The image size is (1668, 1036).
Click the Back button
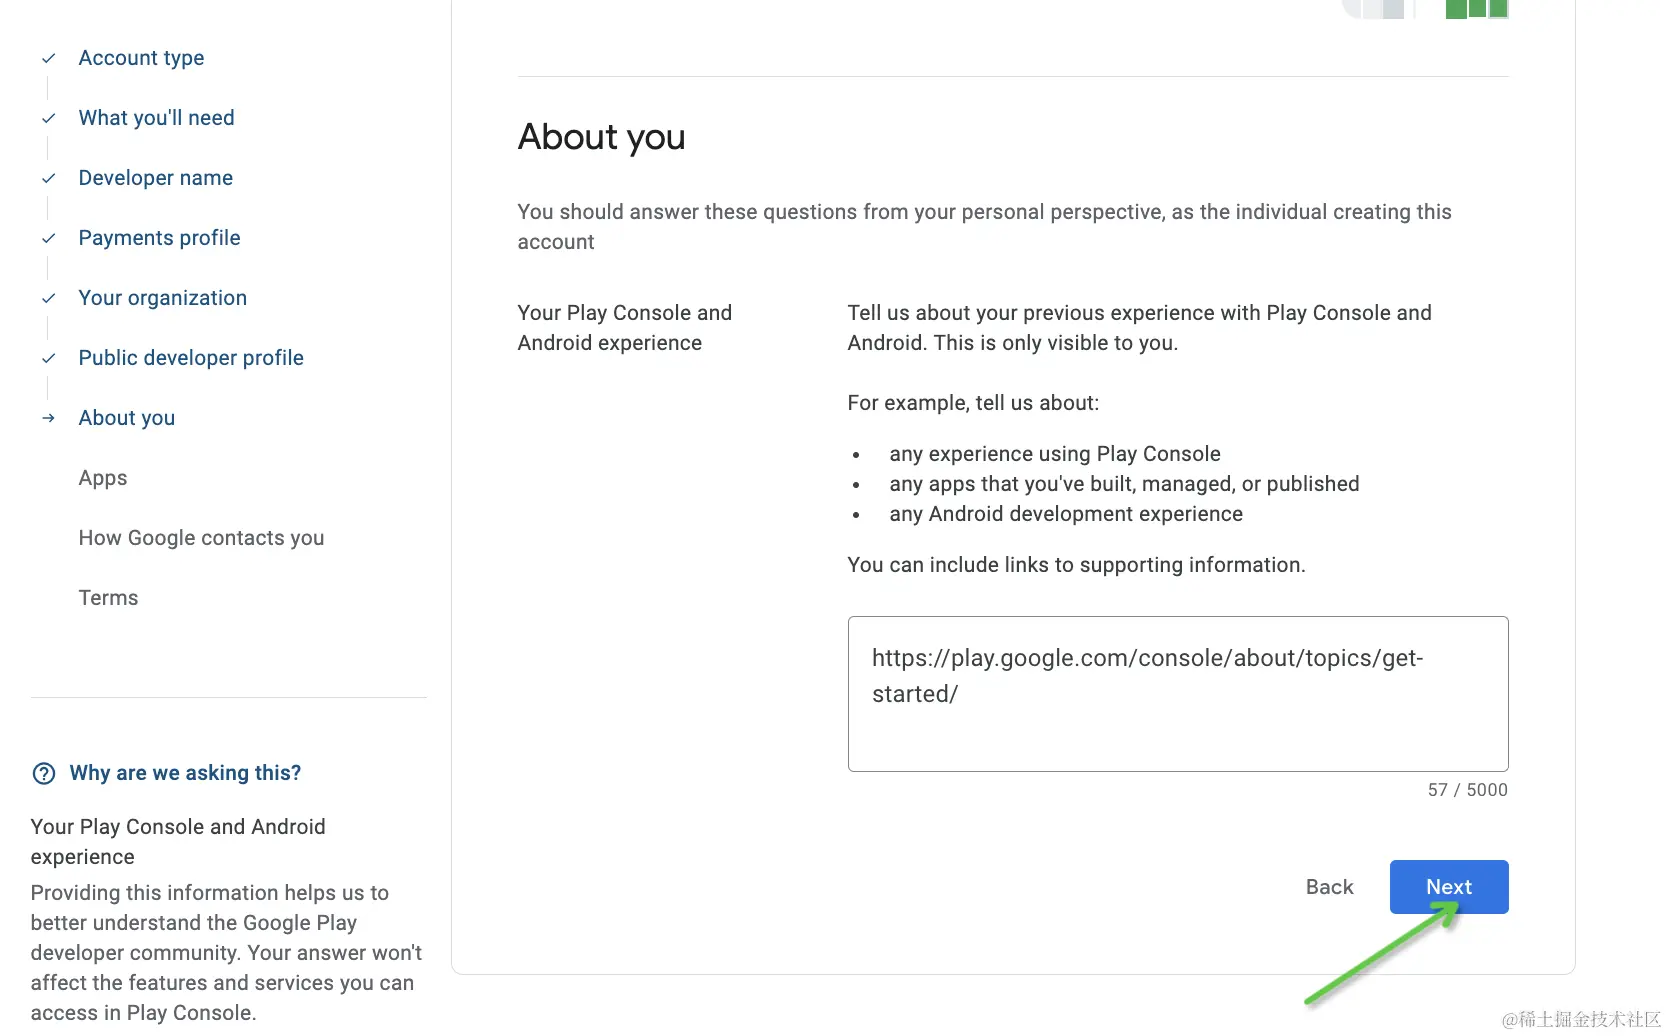[x=1329, y=887]
